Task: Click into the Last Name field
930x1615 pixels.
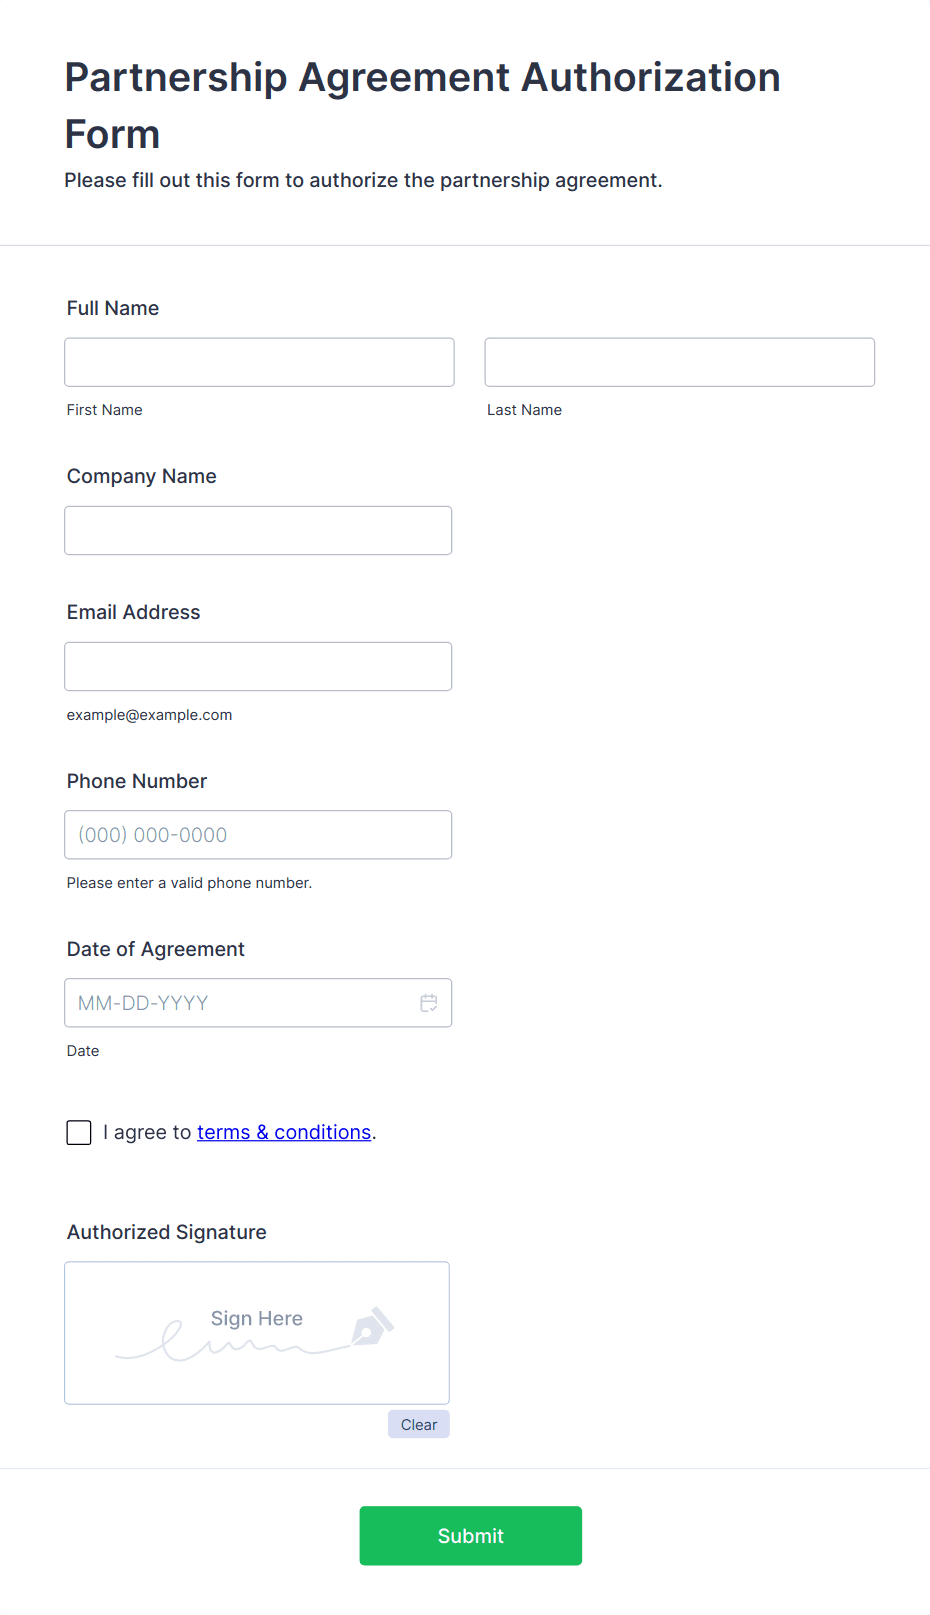Action: tap(679, 362)
